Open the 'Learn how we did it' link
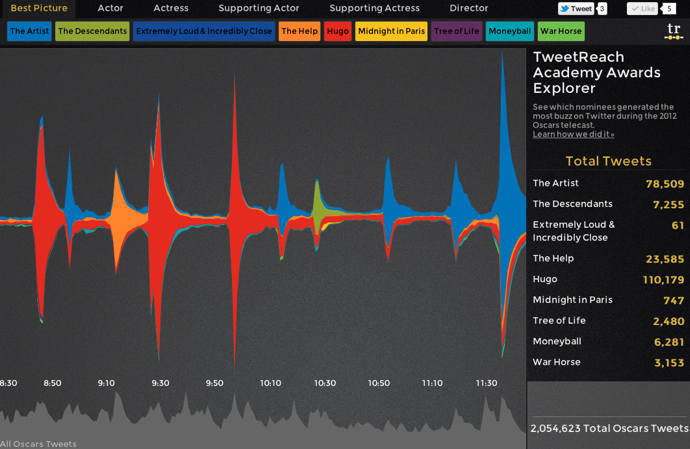 (573, 134)
